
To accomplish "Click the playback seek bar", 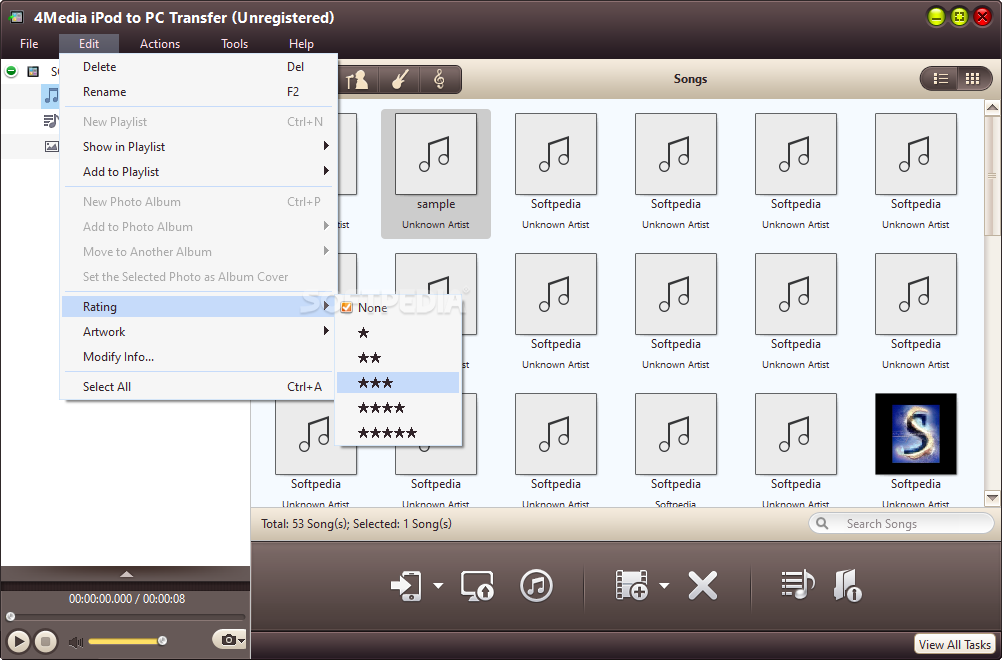I will 126,617.
